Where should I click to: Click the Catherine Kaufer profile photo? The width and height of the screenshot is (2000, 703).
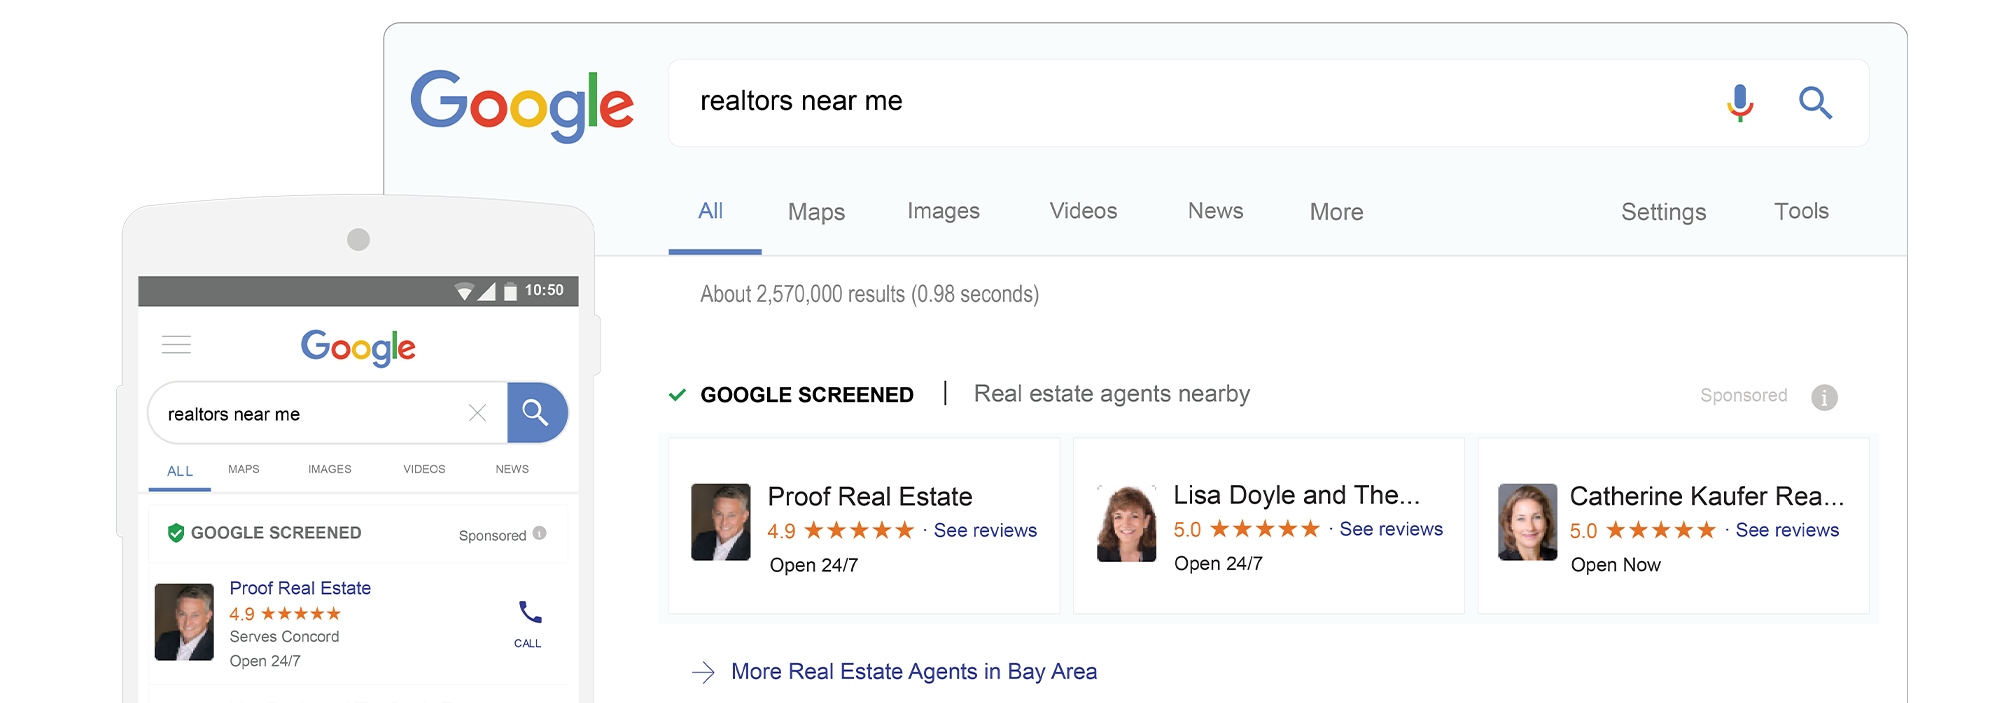tap(1527, 522)
